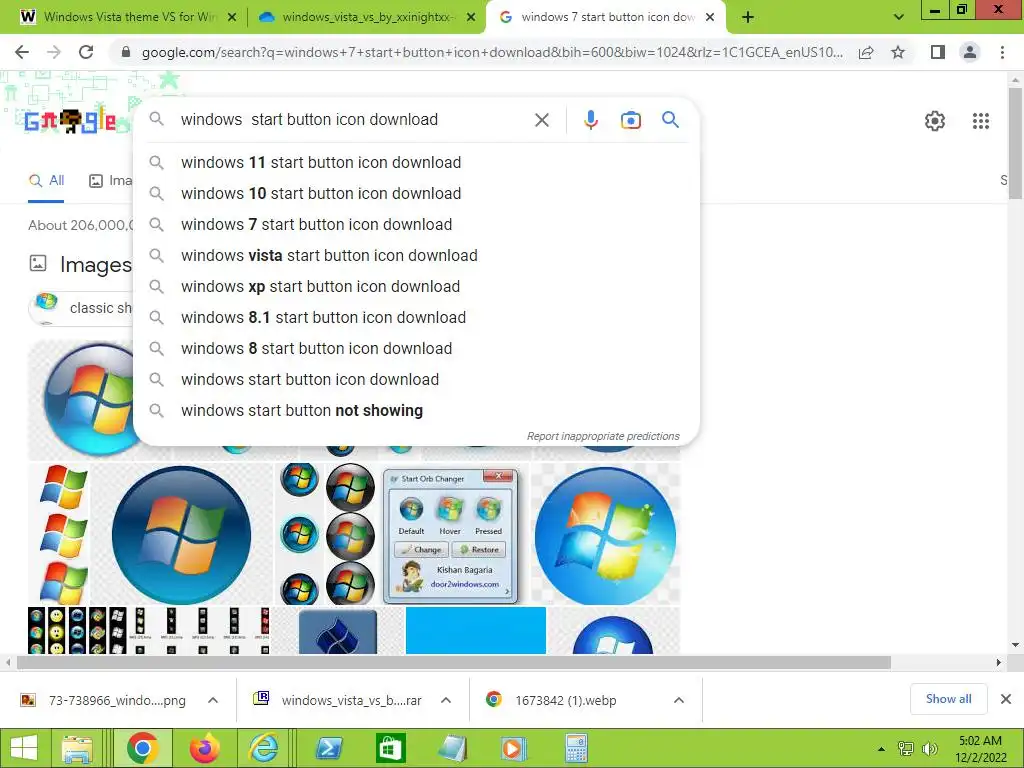Open the media player taskbar icon

[513, 748]
